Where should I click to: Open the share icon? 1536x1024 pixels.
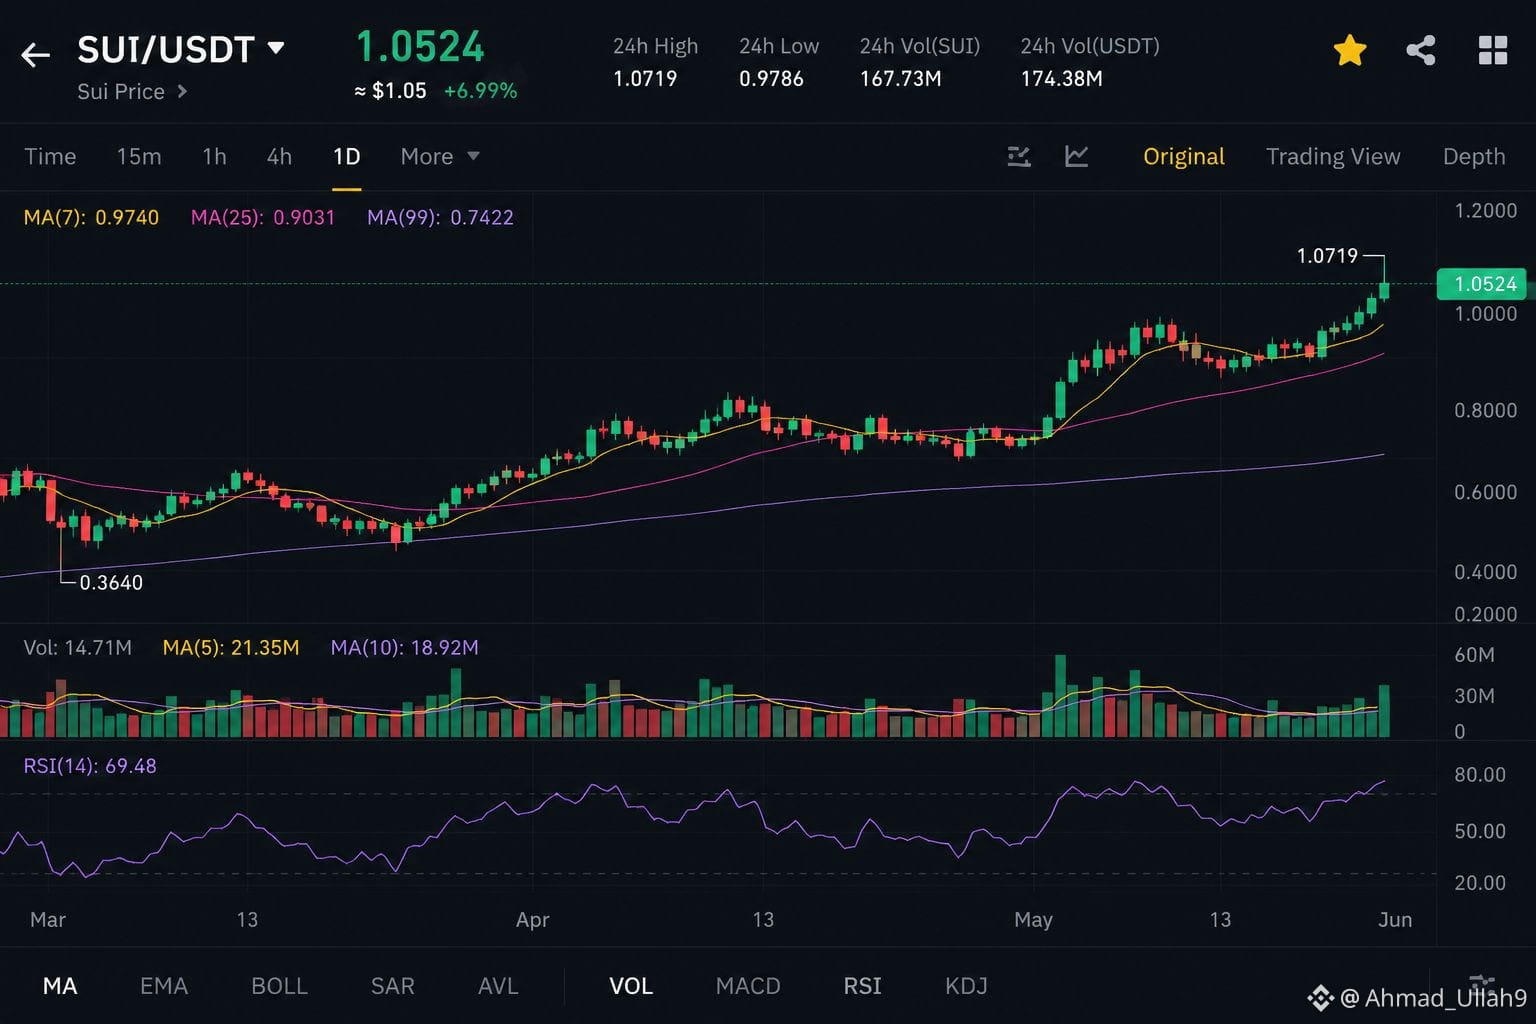(x=1420, y=50)
